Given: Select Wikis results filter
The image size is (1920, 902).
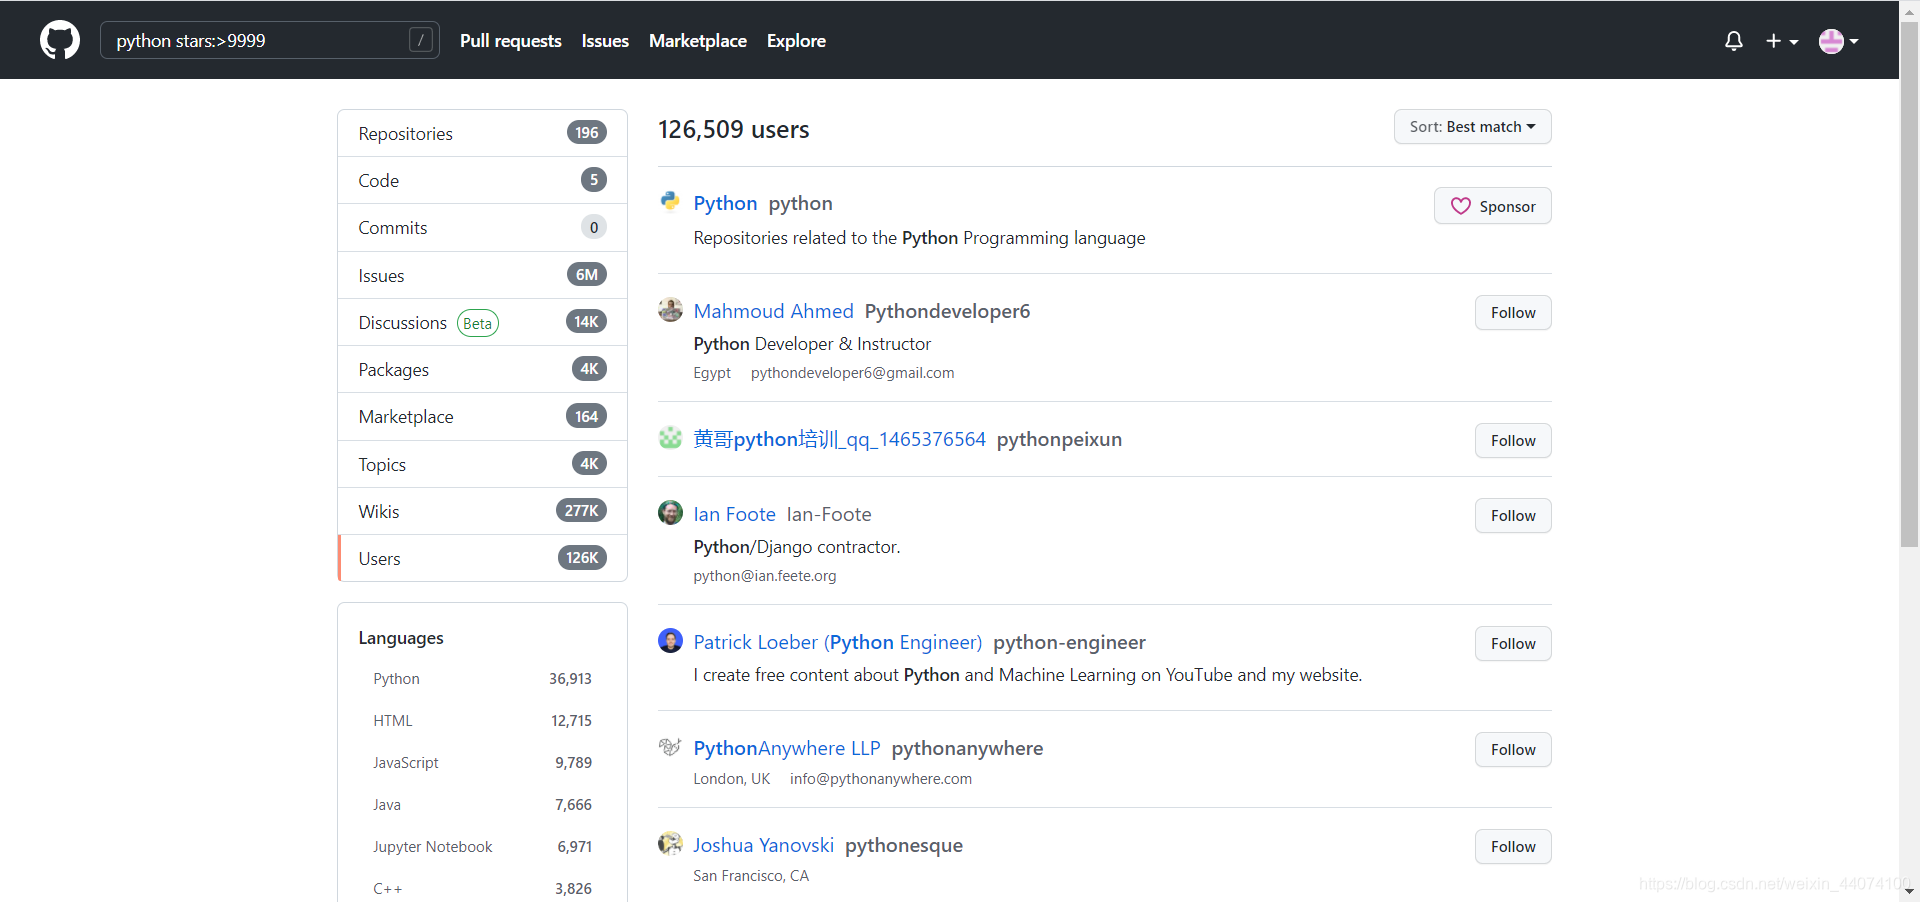Looking at the screenshot, I should (x=482, y=511).
